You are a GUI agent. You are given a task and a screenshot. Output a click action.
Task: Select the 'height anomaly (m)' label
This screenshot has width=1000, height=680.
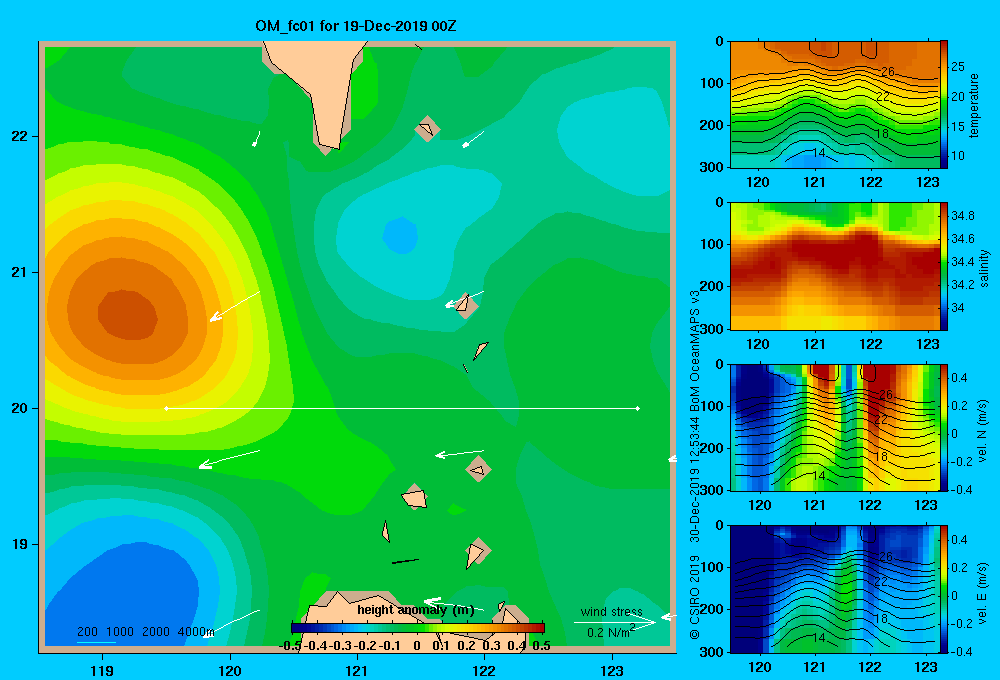click(x=416, y=610)
